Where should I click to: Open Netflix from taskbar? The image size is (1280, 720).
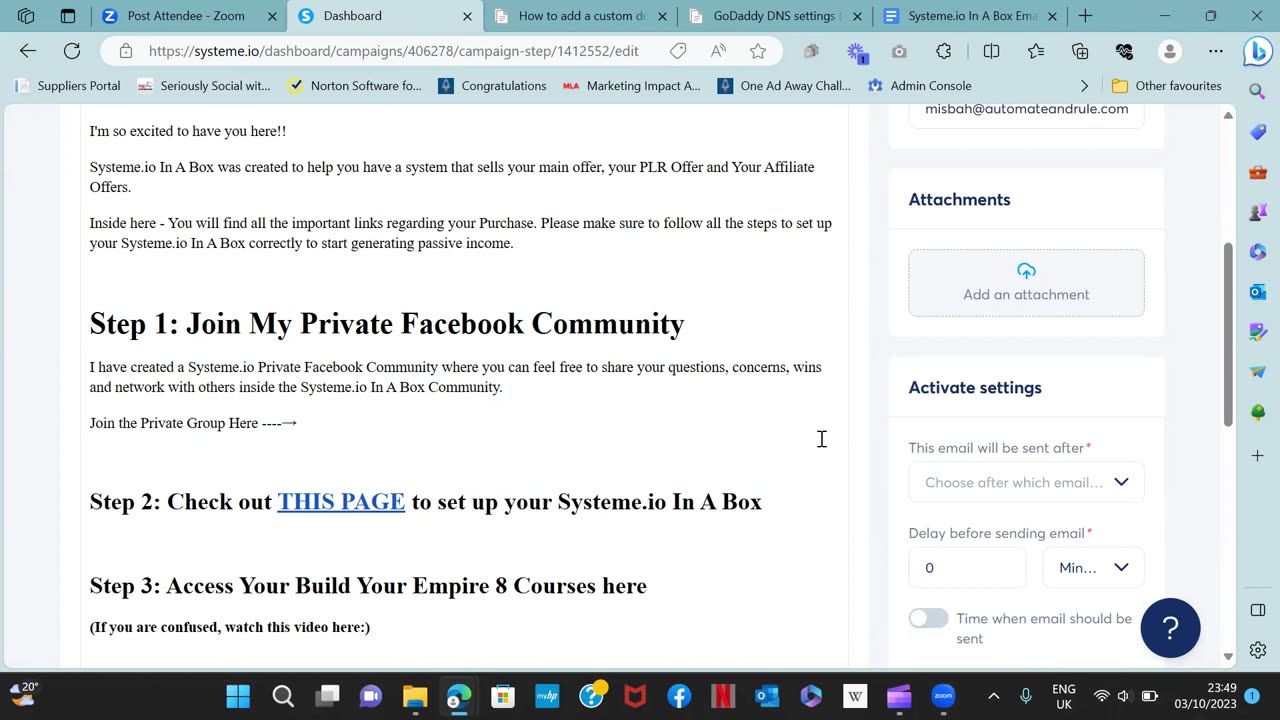click(723, 696)
